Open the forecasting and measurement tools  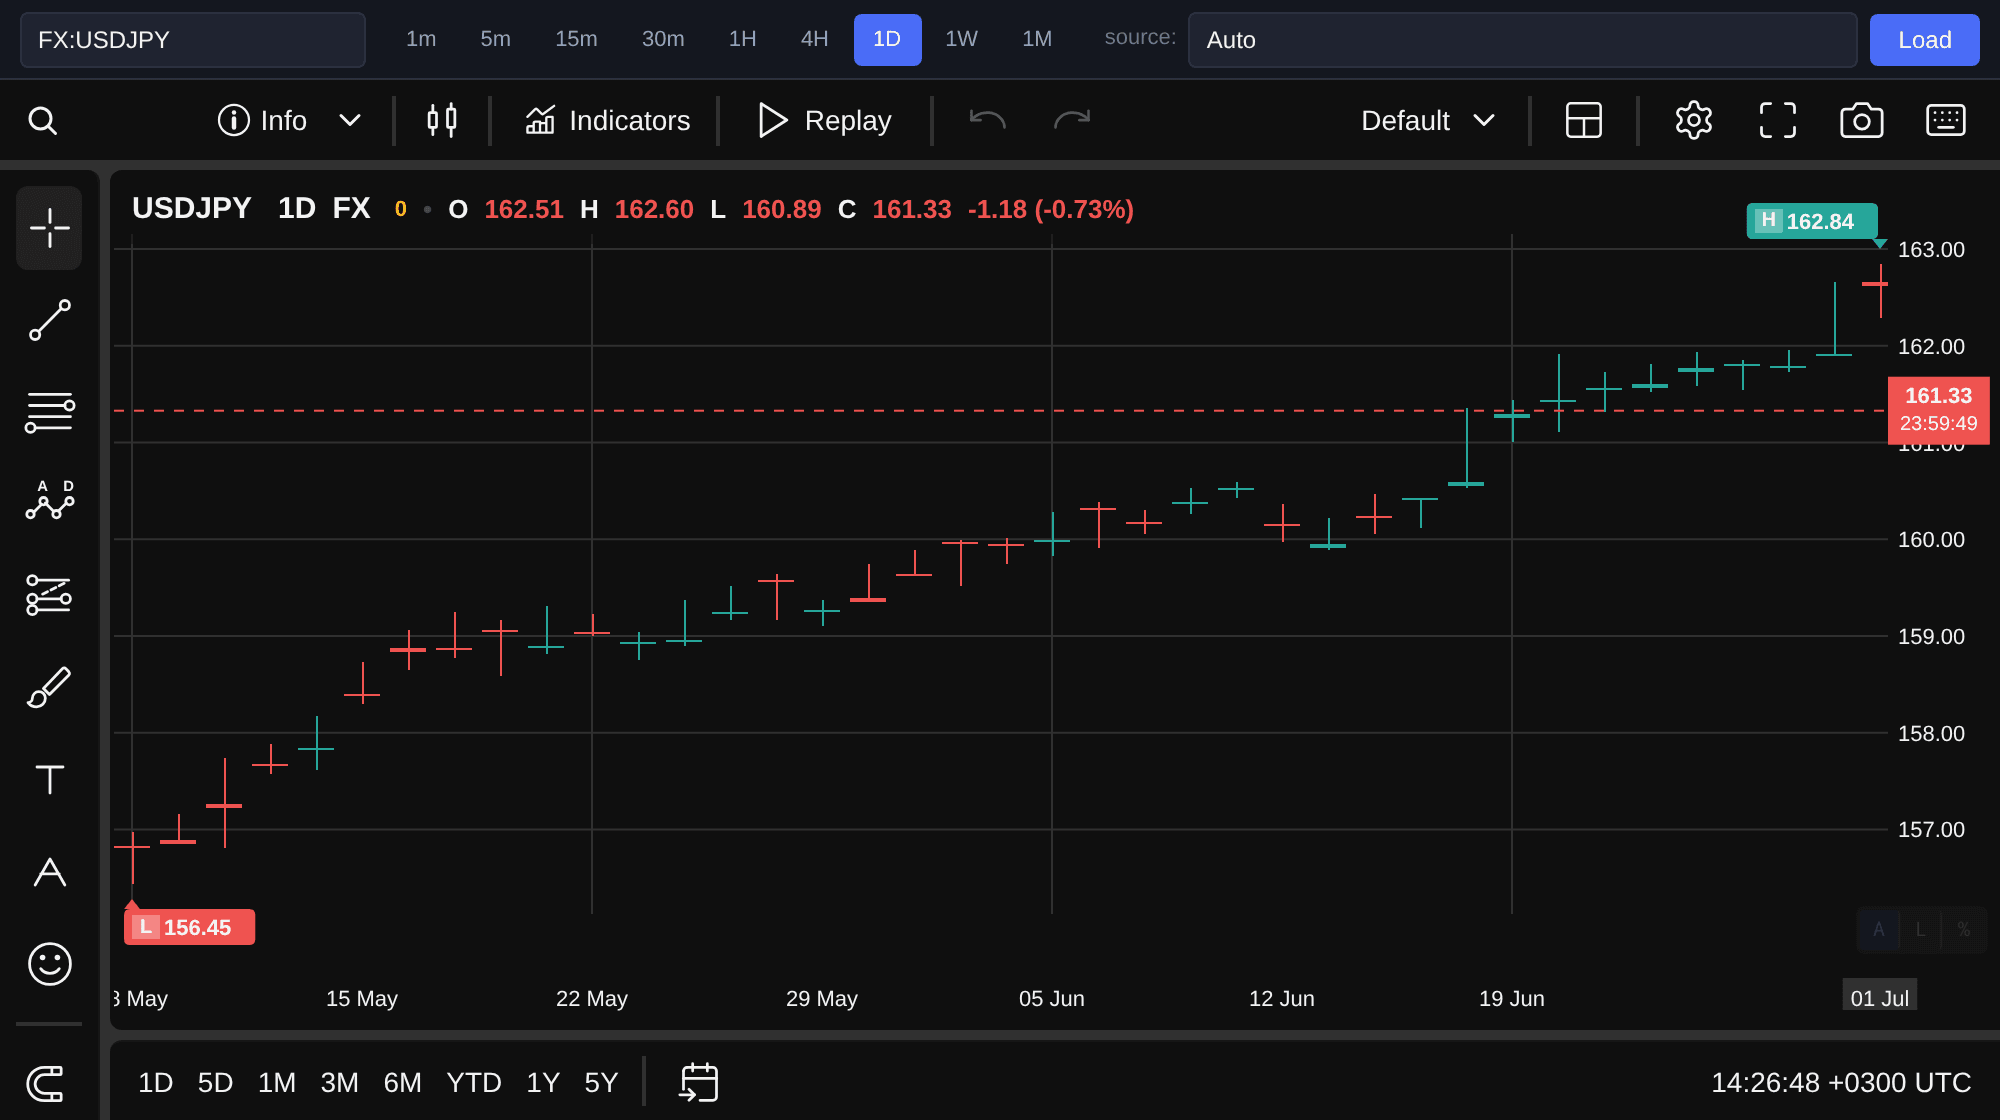click(49, 595)
